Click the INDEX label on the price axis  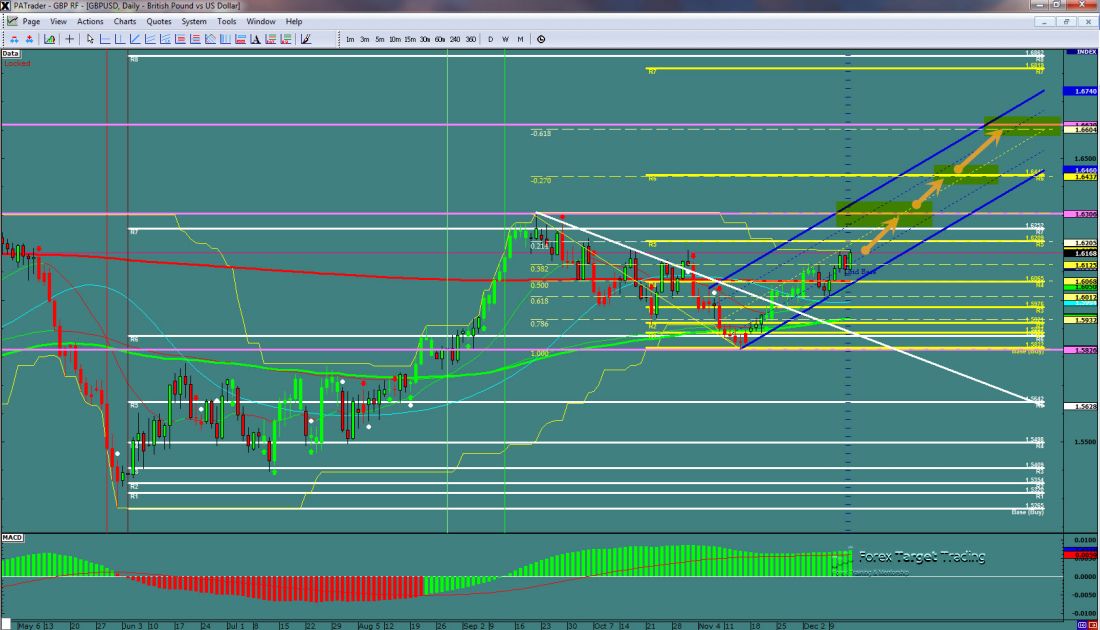click(x=1084, y=51)
